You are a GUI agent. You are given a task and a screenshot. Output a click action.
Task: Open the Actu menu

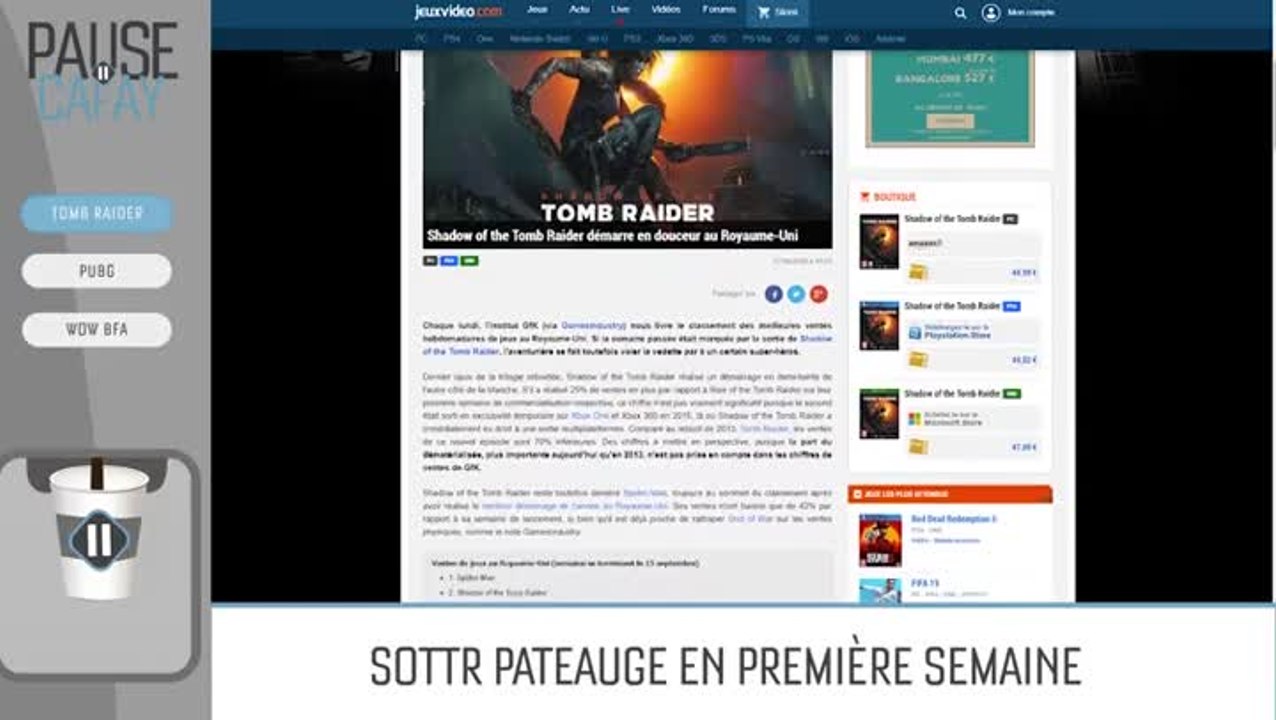point(579,10)
